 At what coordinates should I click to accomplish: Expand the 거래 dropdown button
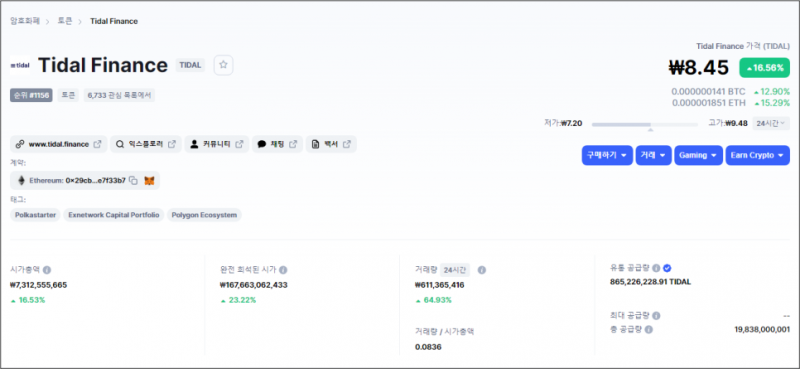pos(654,156)
